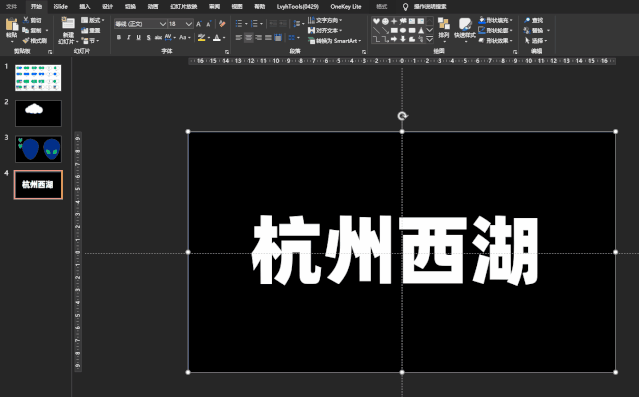639x397 pixels.
Task: Click the Arrange icon
Action: tap(444, 24)
